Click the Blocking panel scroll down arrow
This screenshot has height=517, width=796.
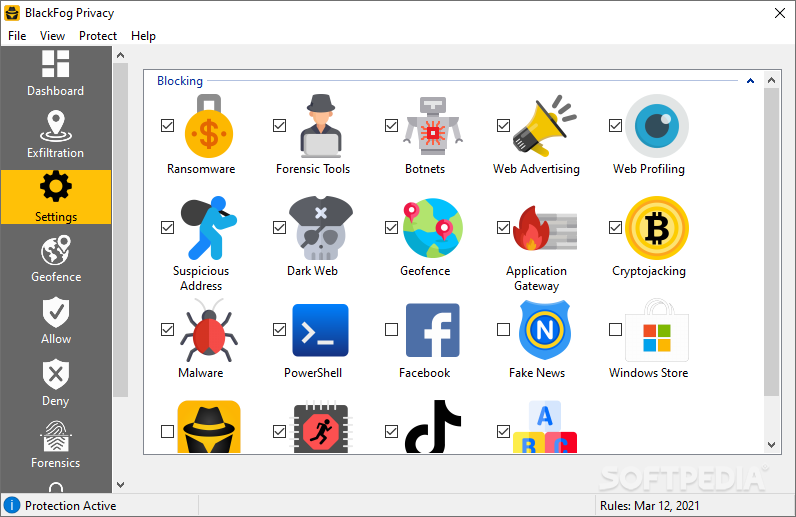click(771, 445)
